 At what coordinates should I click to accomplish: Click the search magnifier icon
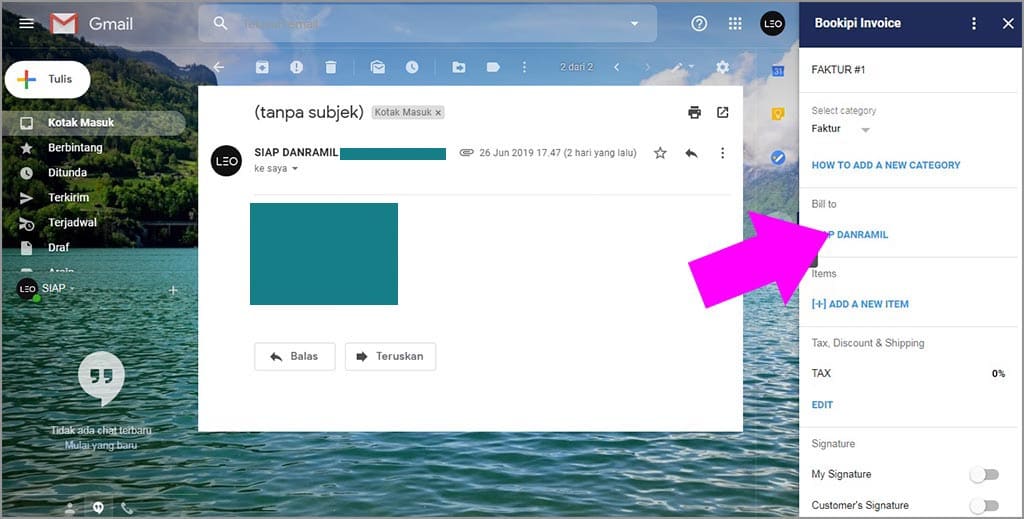pyautogui.click(x=221, y=24)
